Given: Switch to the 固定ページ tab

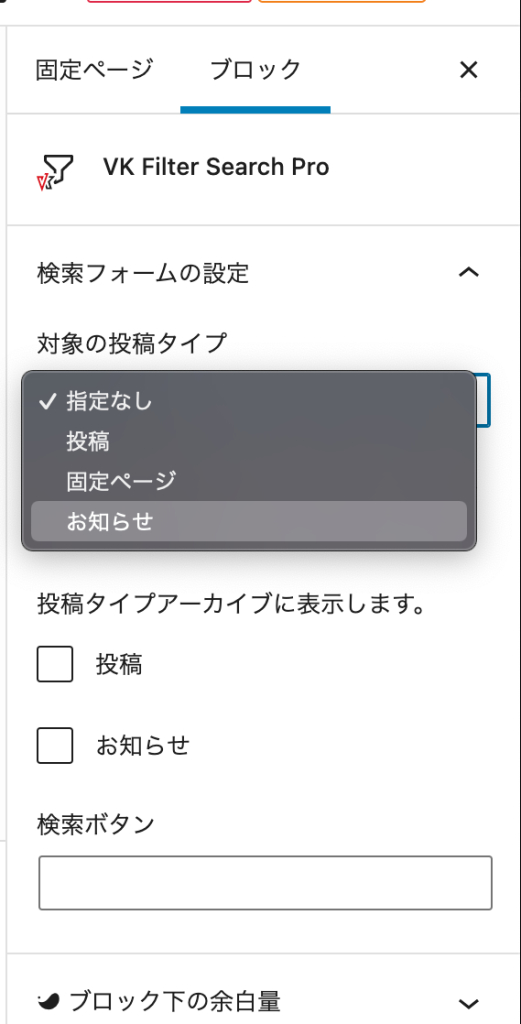Looking at the screenshot, I should (95, 69).
